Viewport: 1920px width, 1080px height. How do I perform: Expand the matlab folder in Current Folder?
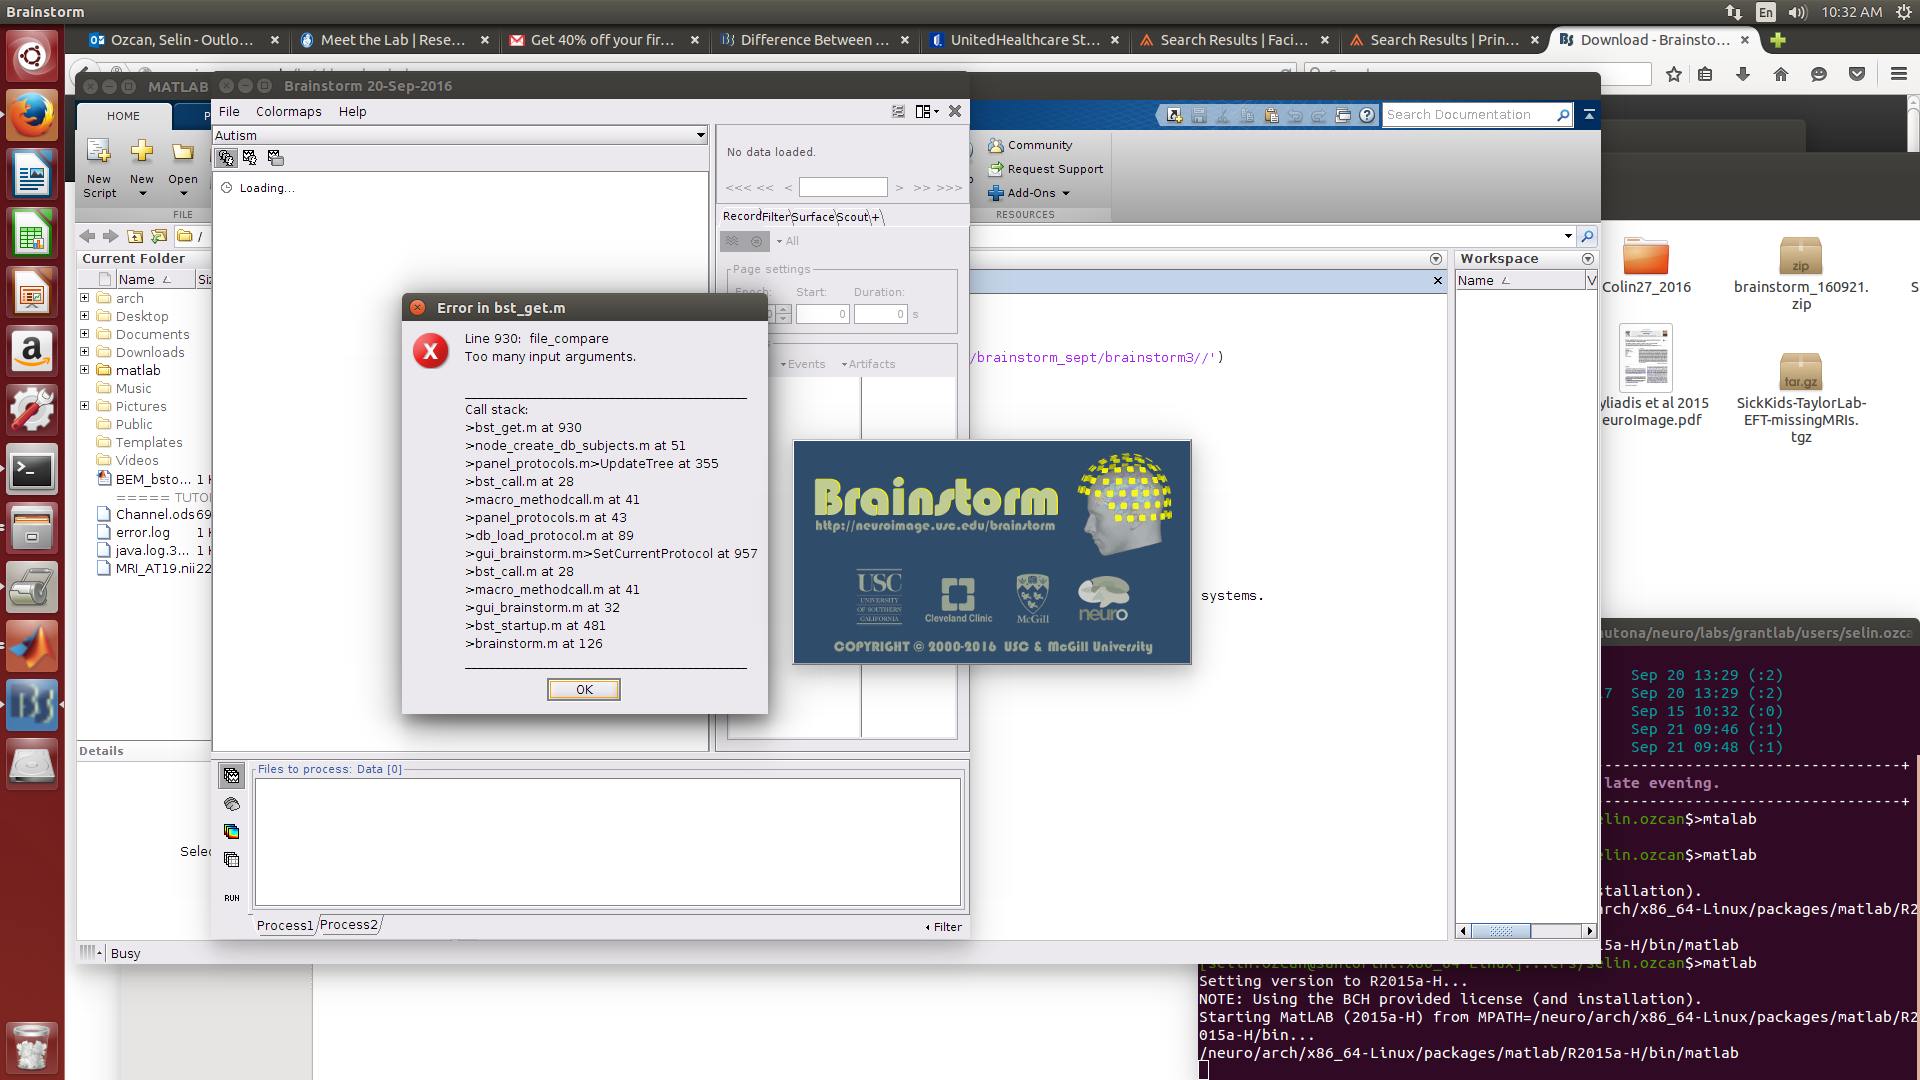coord(85,370)
